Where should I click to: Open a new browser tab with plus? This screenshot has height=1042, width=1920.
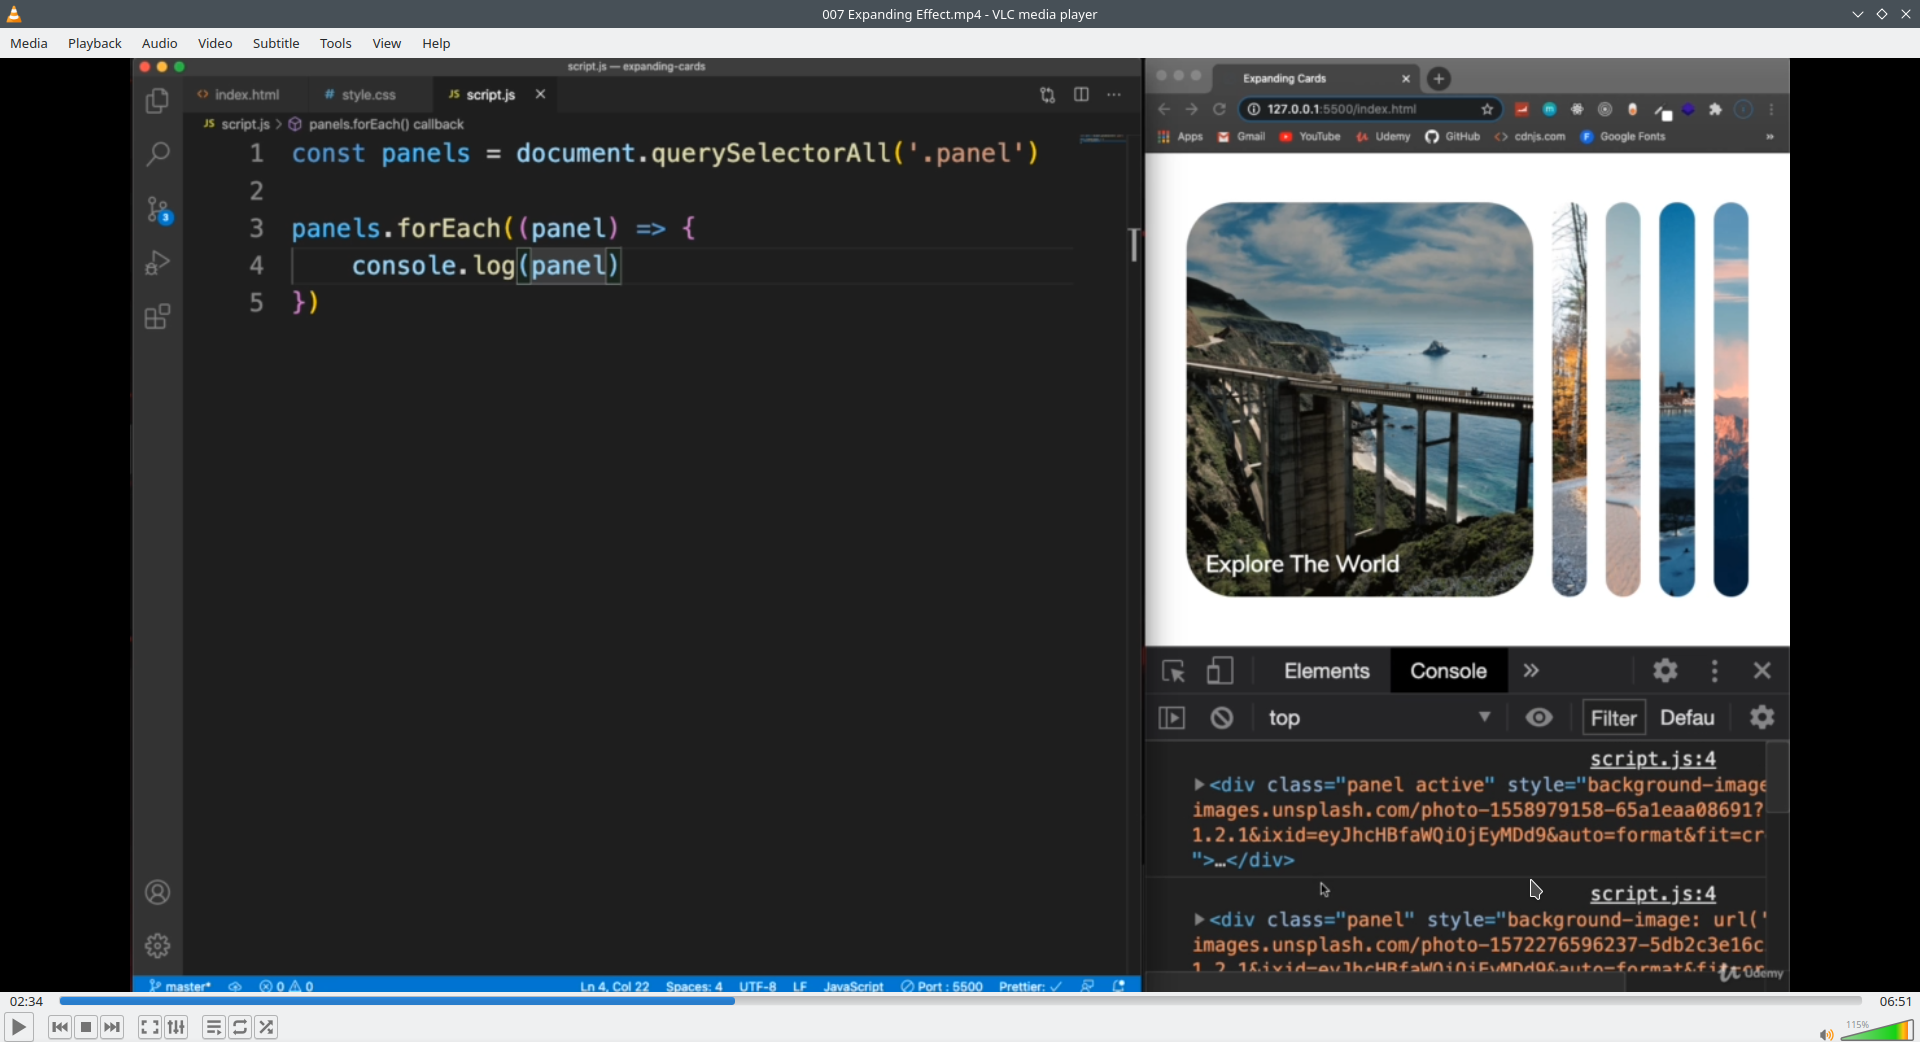[1438, 79]
